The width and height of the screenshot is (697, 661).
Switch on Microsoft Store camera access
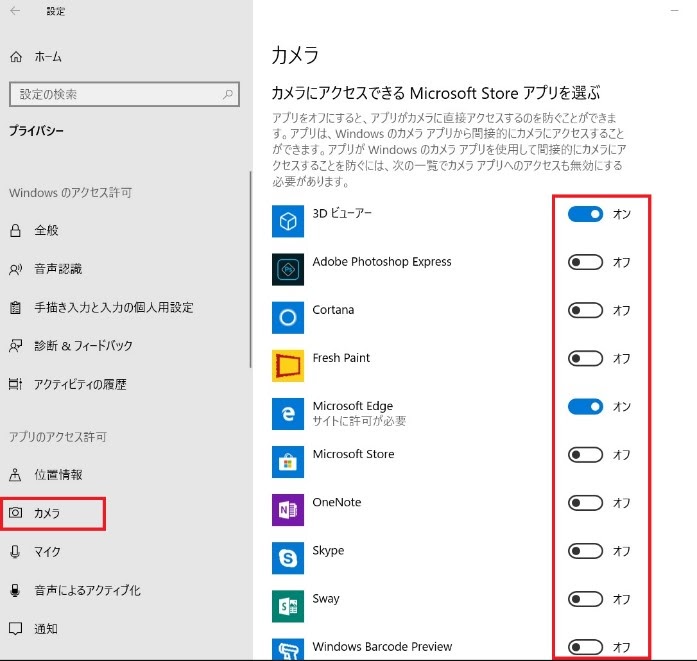pos(585,455)
